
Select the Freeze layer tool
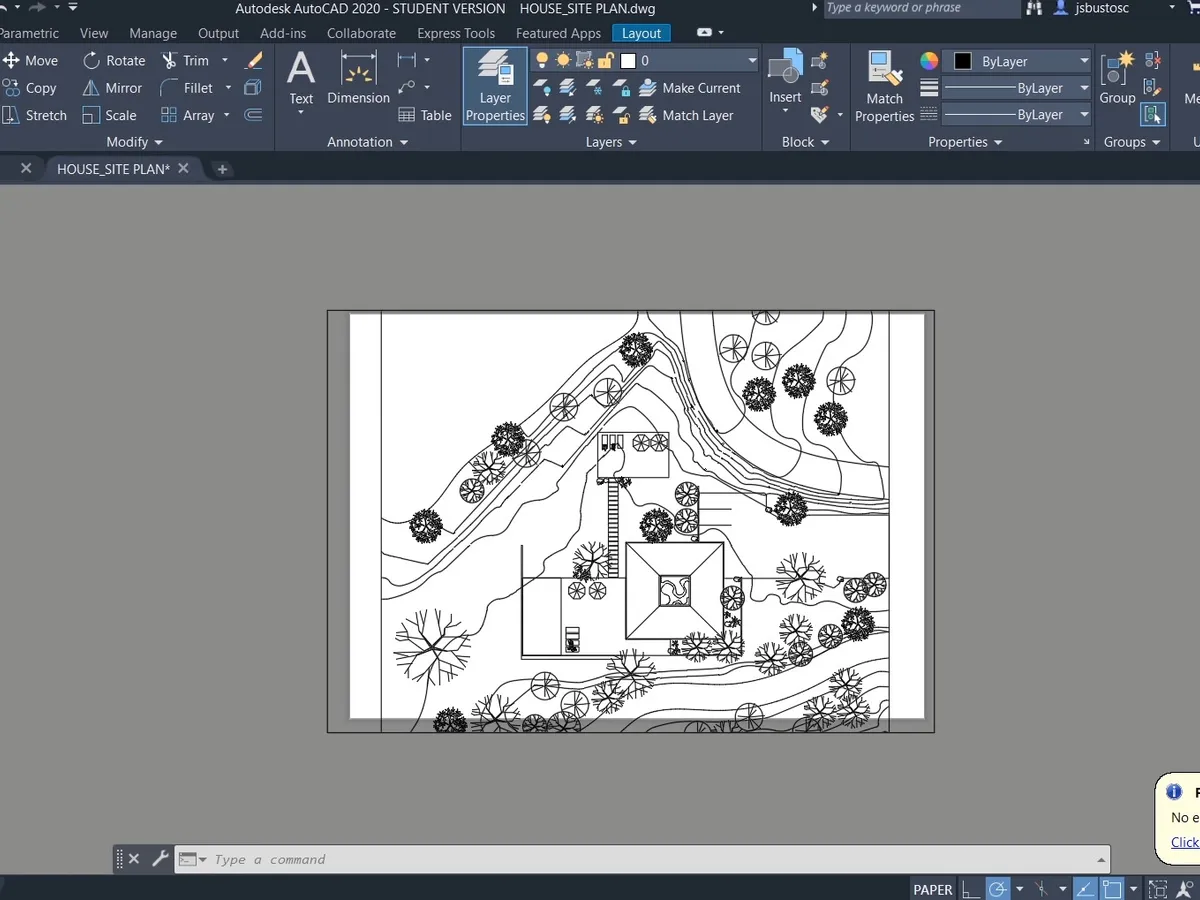click(593, 88)
